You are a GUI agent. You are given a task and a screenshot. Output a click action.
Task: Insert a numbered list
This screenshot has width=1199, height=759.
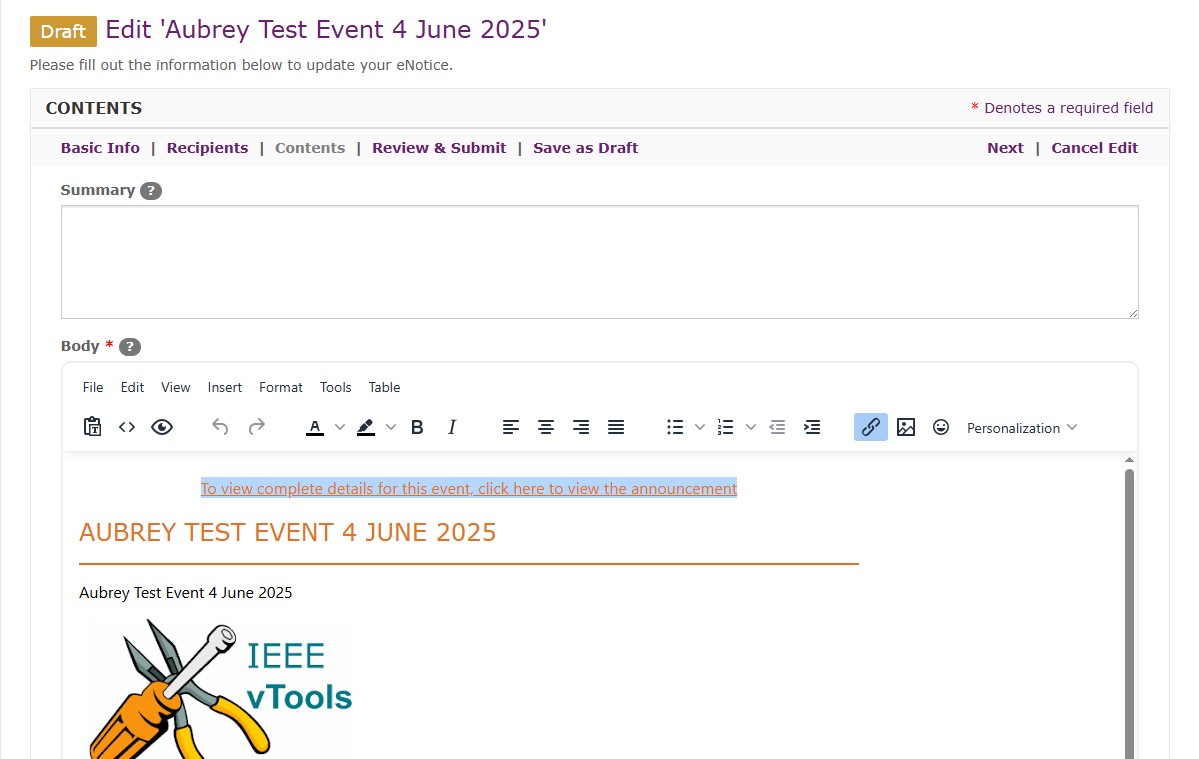pyautogui.click(x=726, y=427)
